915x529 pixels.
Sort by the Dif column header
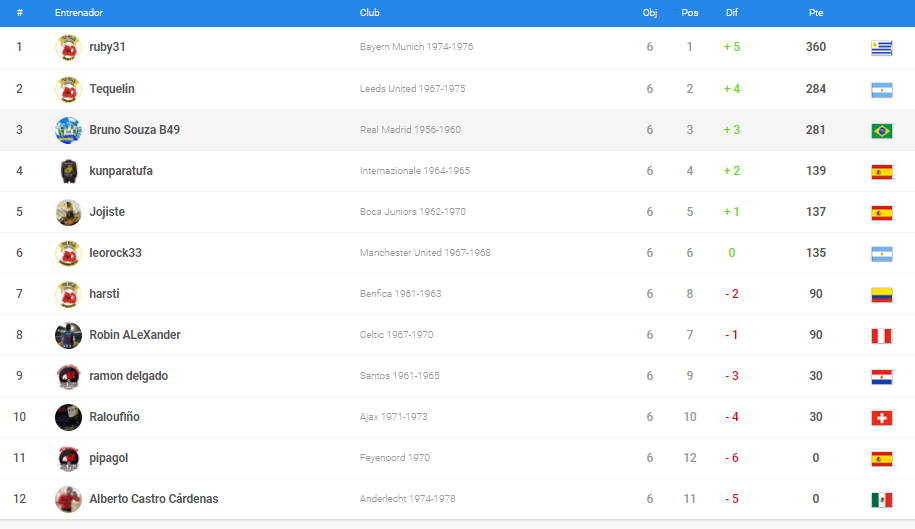click(x=731, y=13)
